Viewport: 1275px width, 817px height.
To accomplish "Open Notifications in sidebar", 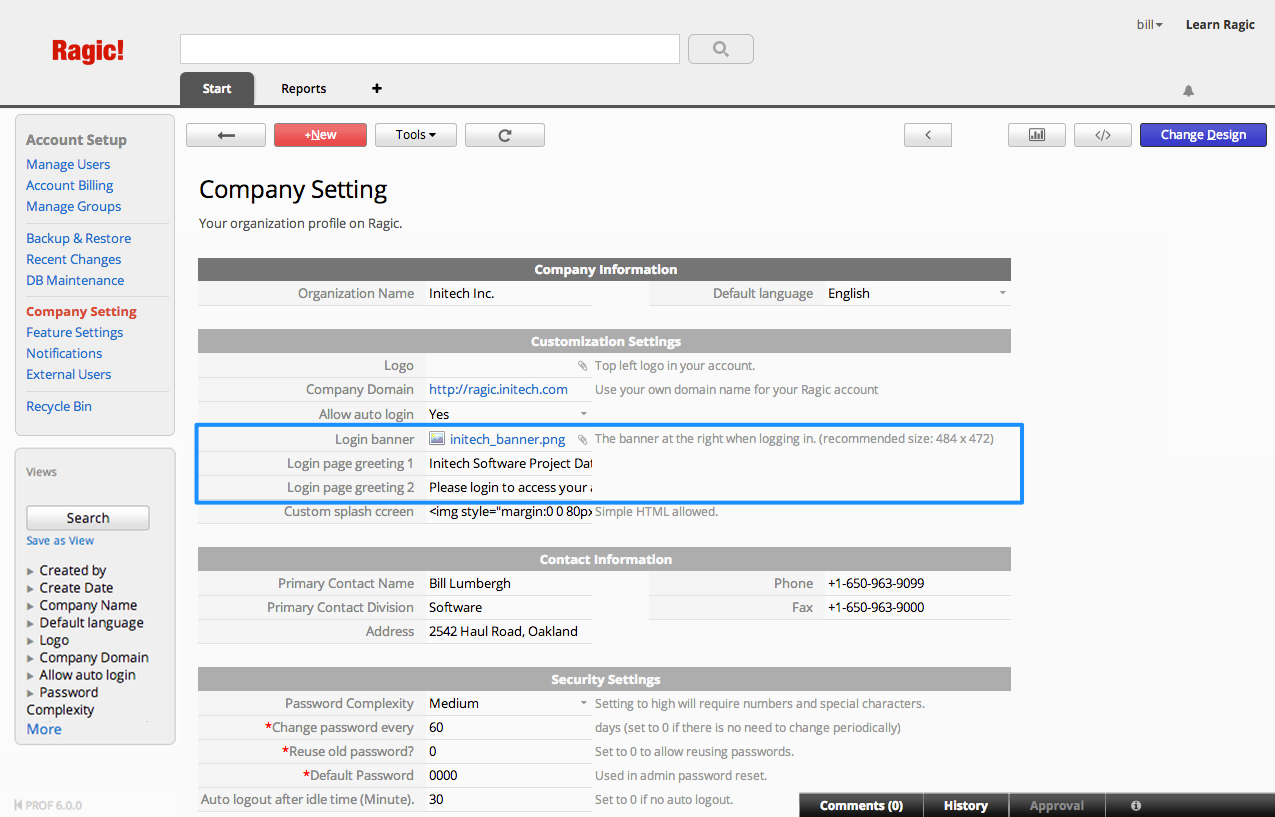I will pos(64,354).
